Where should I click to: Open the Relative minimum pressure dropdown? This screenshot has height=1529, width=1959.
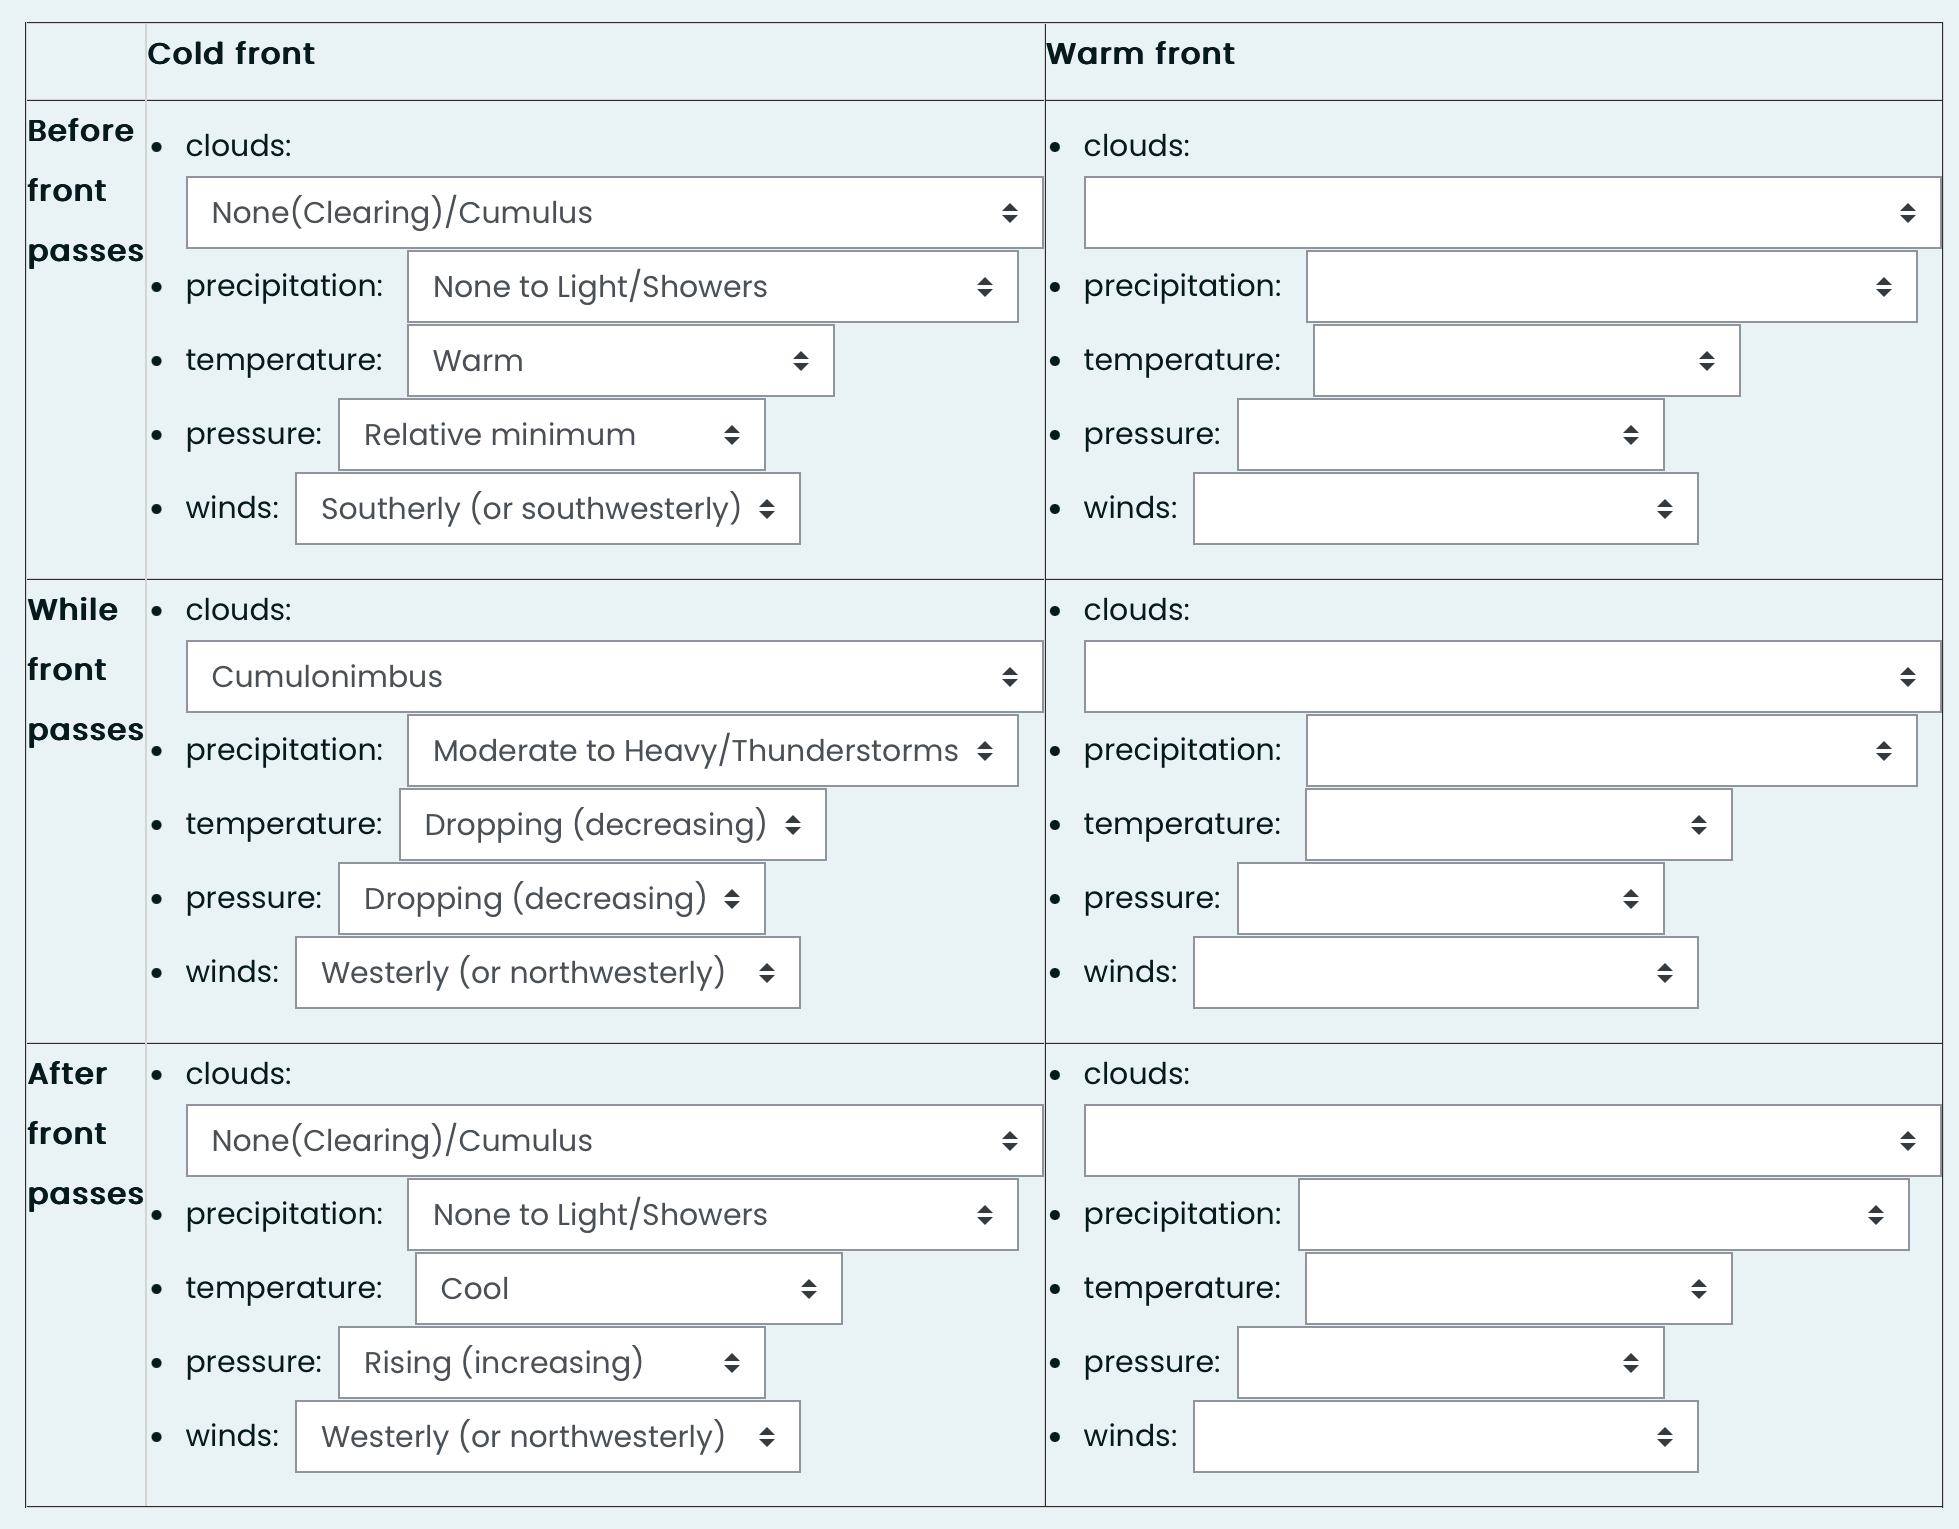(551, 435)
